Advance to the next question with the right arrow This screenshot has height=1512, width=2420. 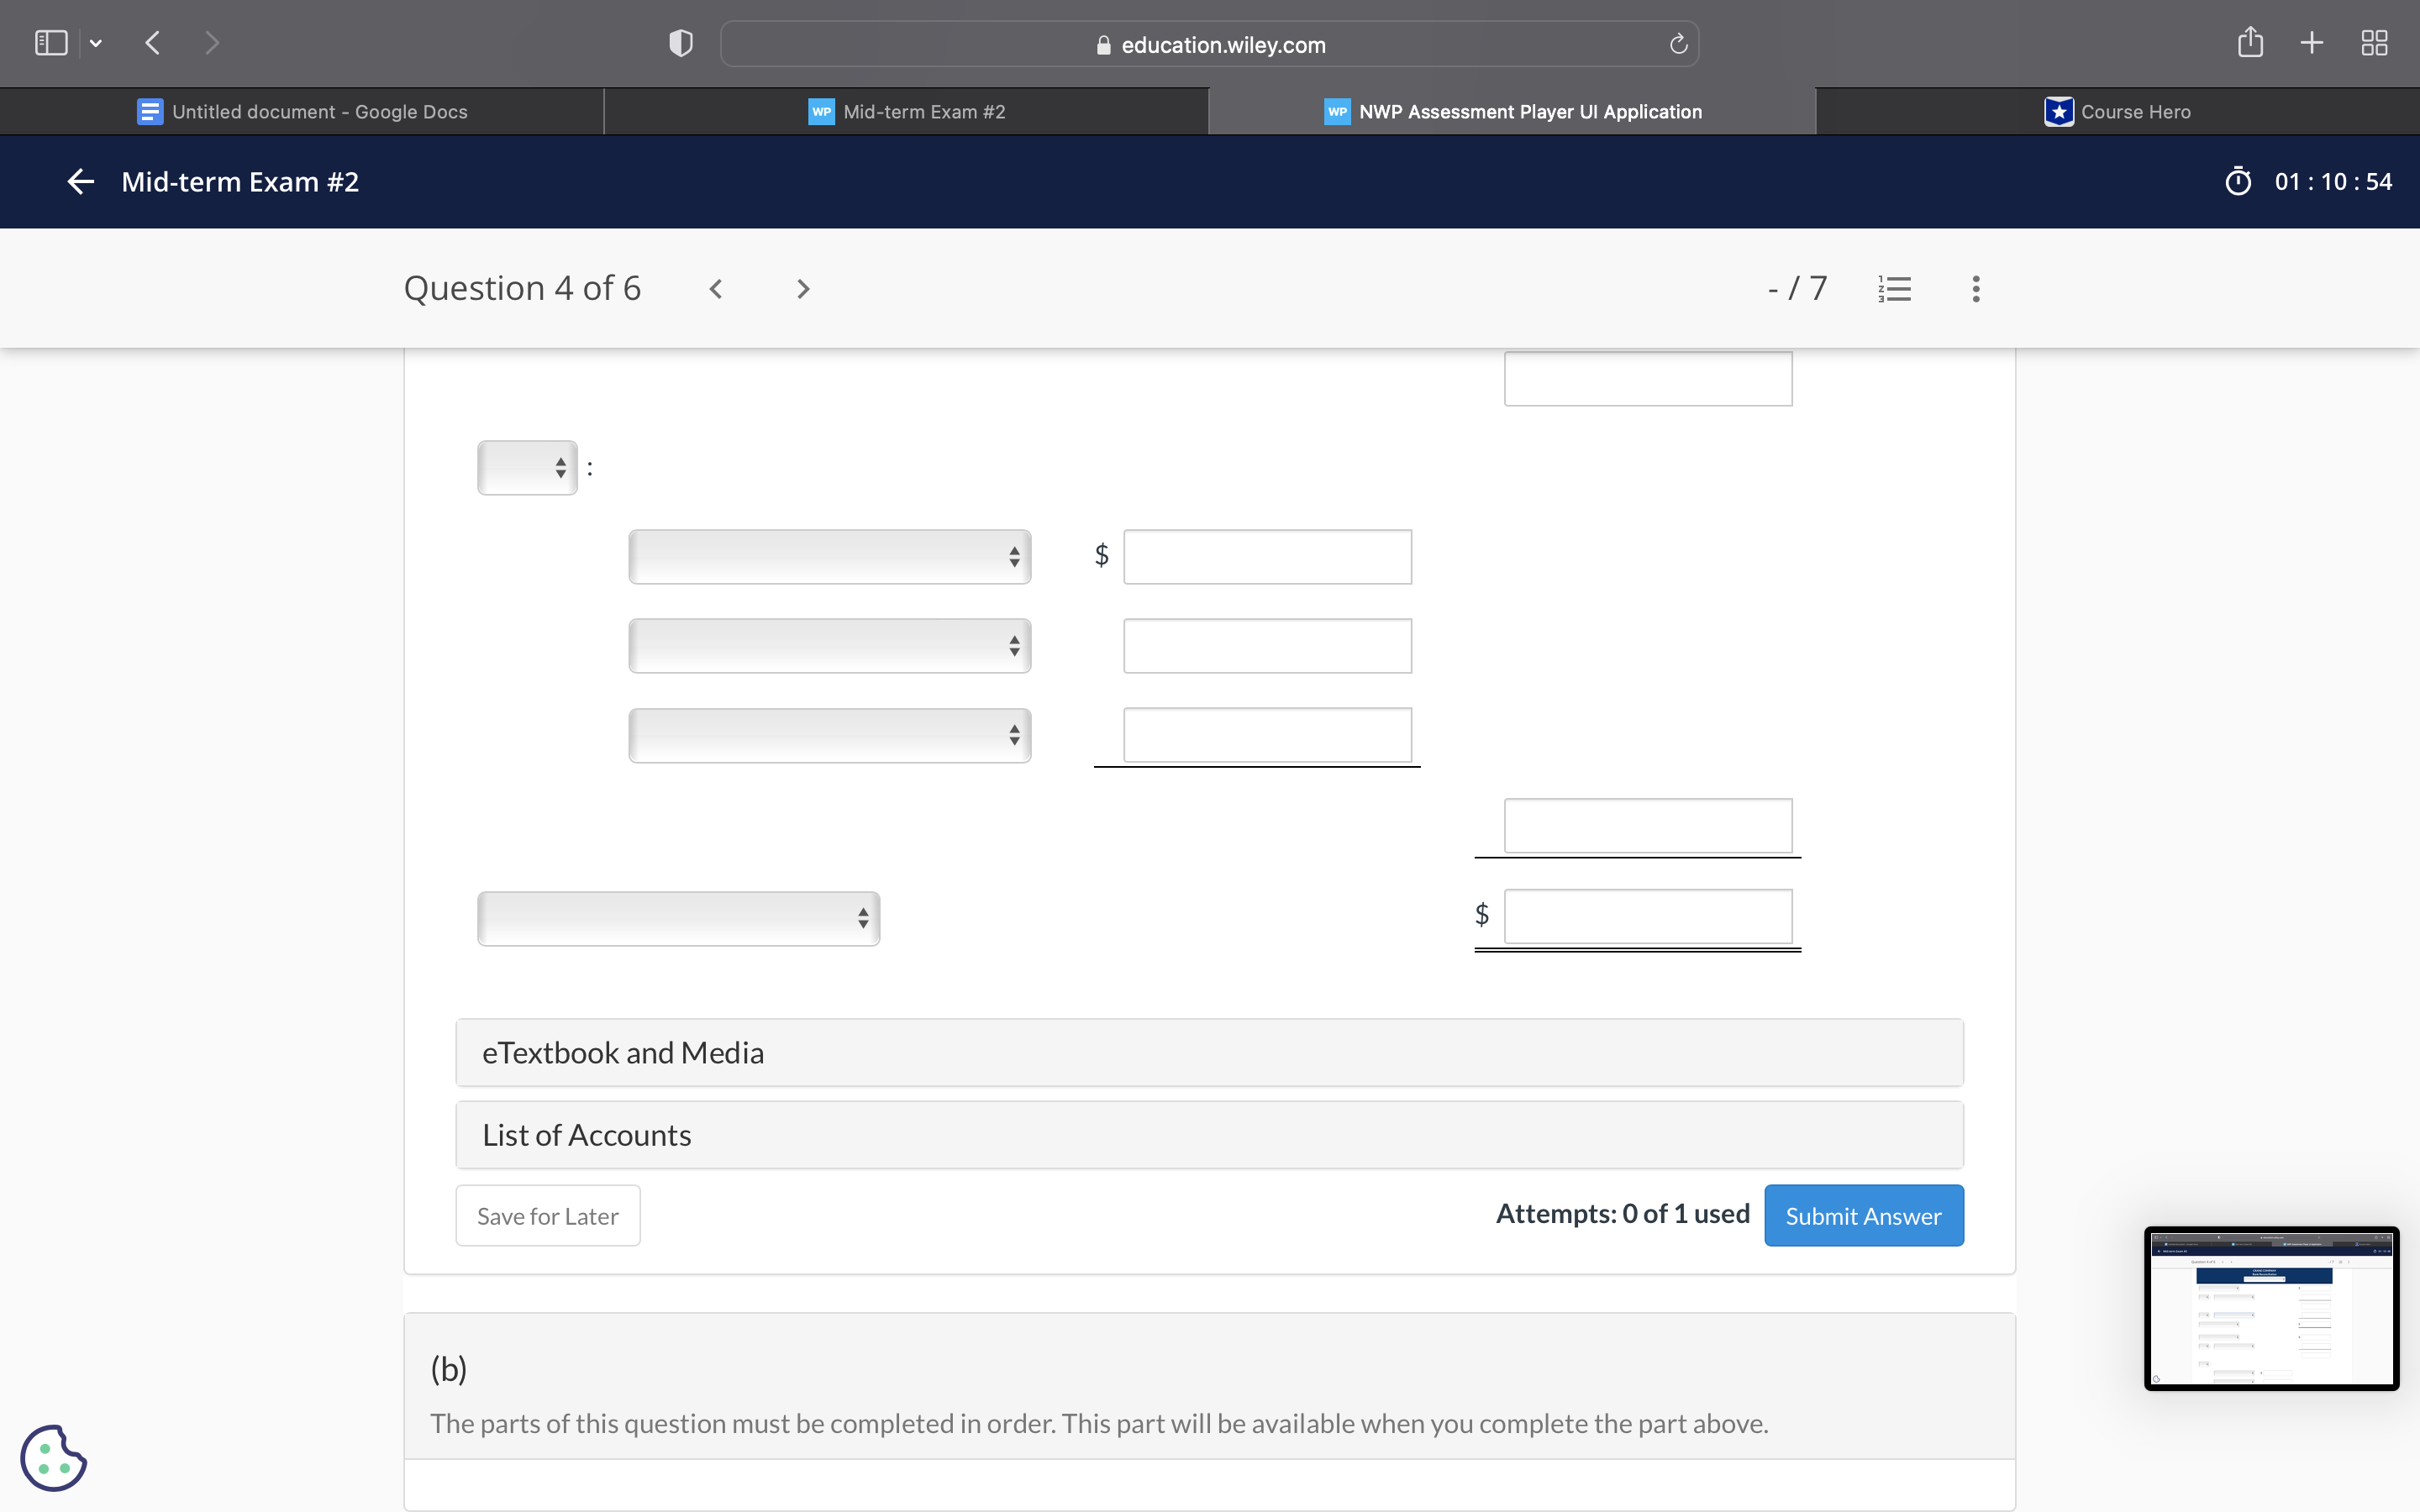(802, 288)
